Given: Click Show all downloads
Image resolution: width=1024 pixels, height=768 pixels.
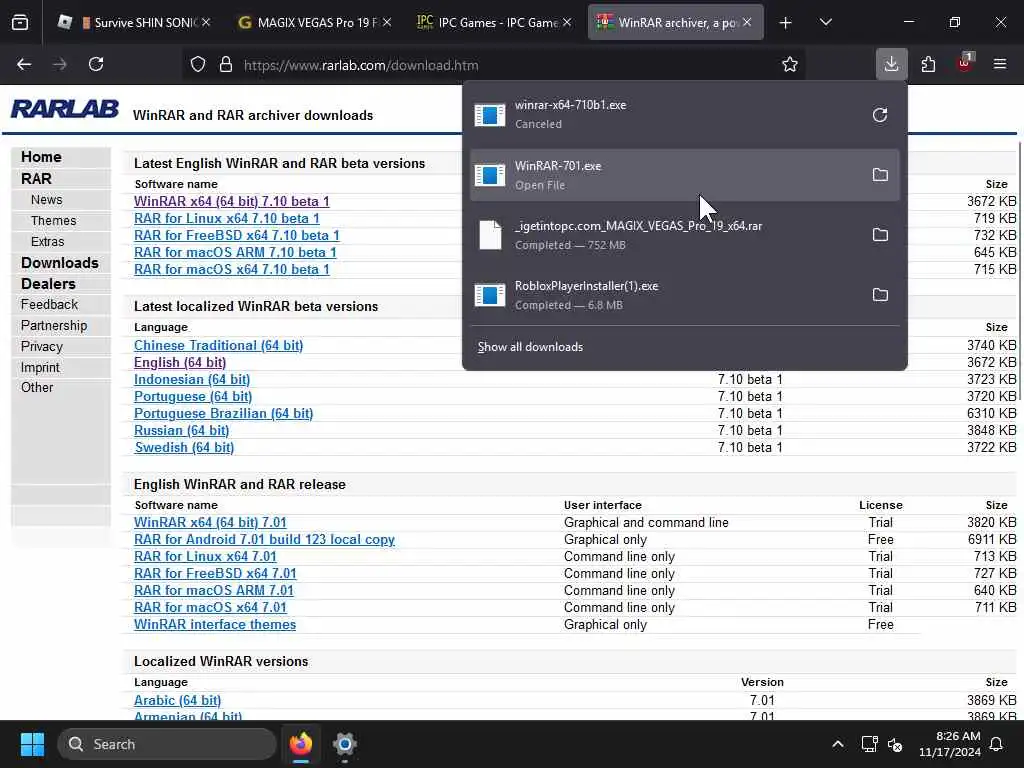Looking at the screenshot, I should point(530,347).
